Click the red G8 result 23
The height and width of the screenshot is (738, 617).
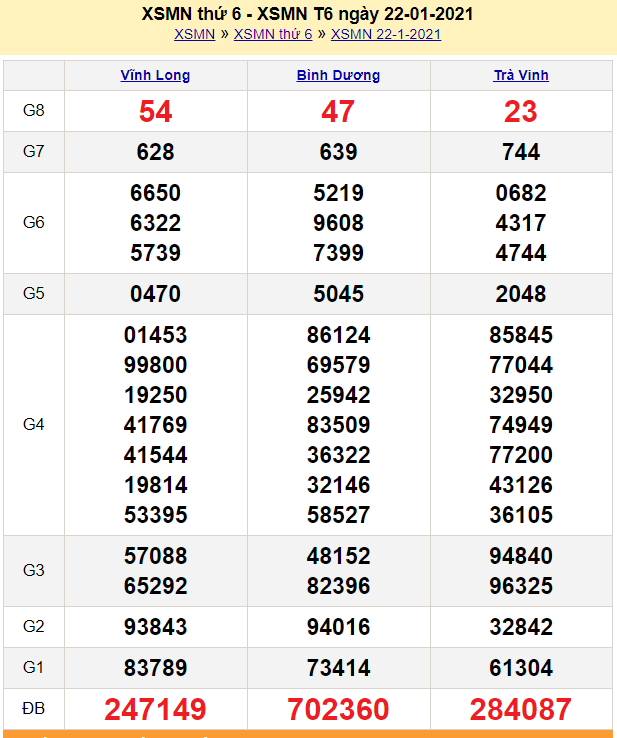click(521, 112)
